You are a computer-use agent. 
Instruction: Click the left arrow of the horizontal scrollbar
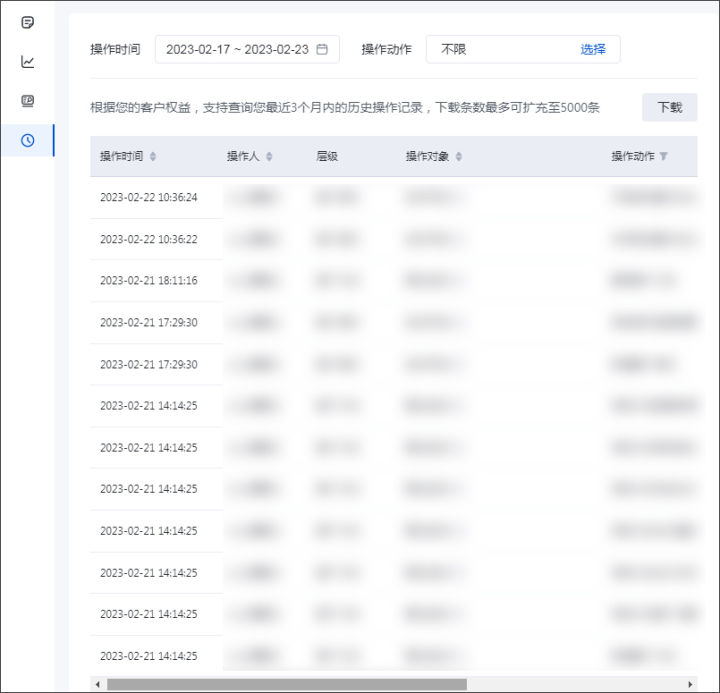(x=97, y=684)
